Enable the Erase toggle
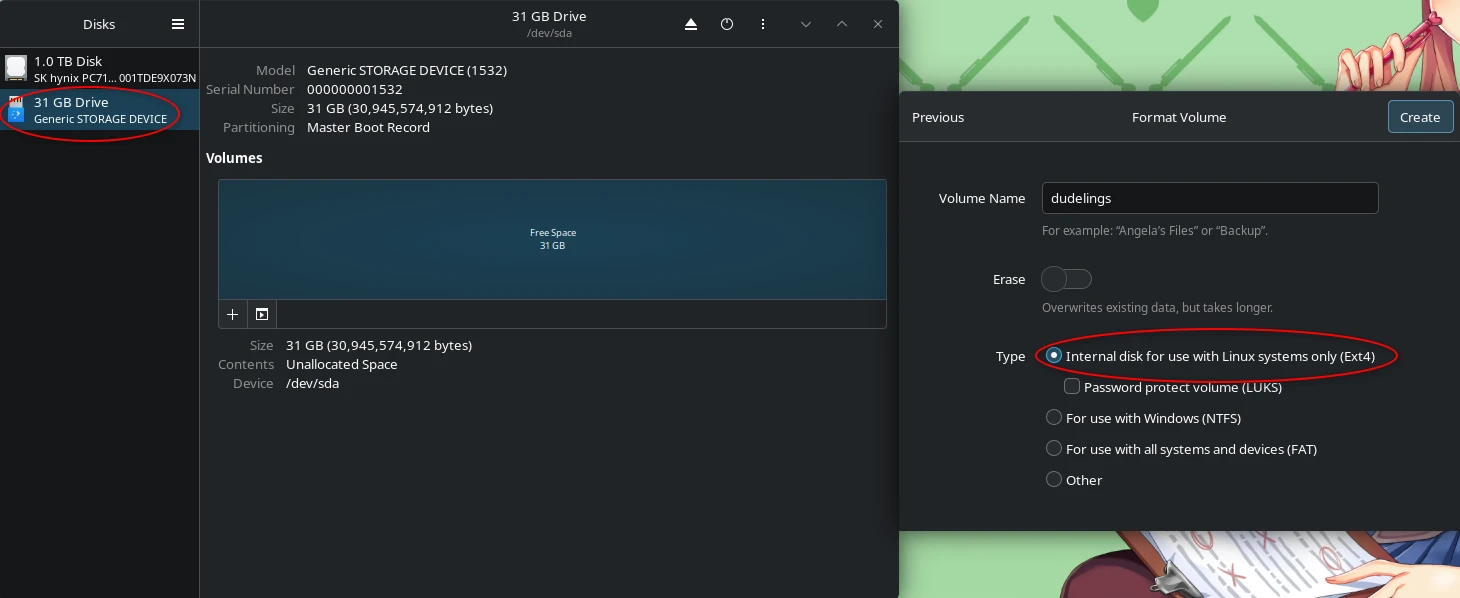Image resolution: width=1460 pixels, height=598 pixels. point(1066,279)
